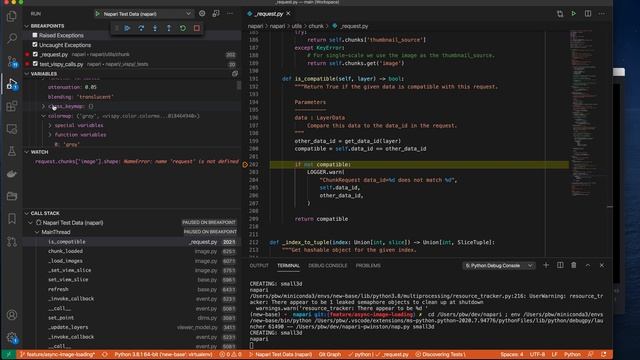Expand special variables node

point(50,125)
